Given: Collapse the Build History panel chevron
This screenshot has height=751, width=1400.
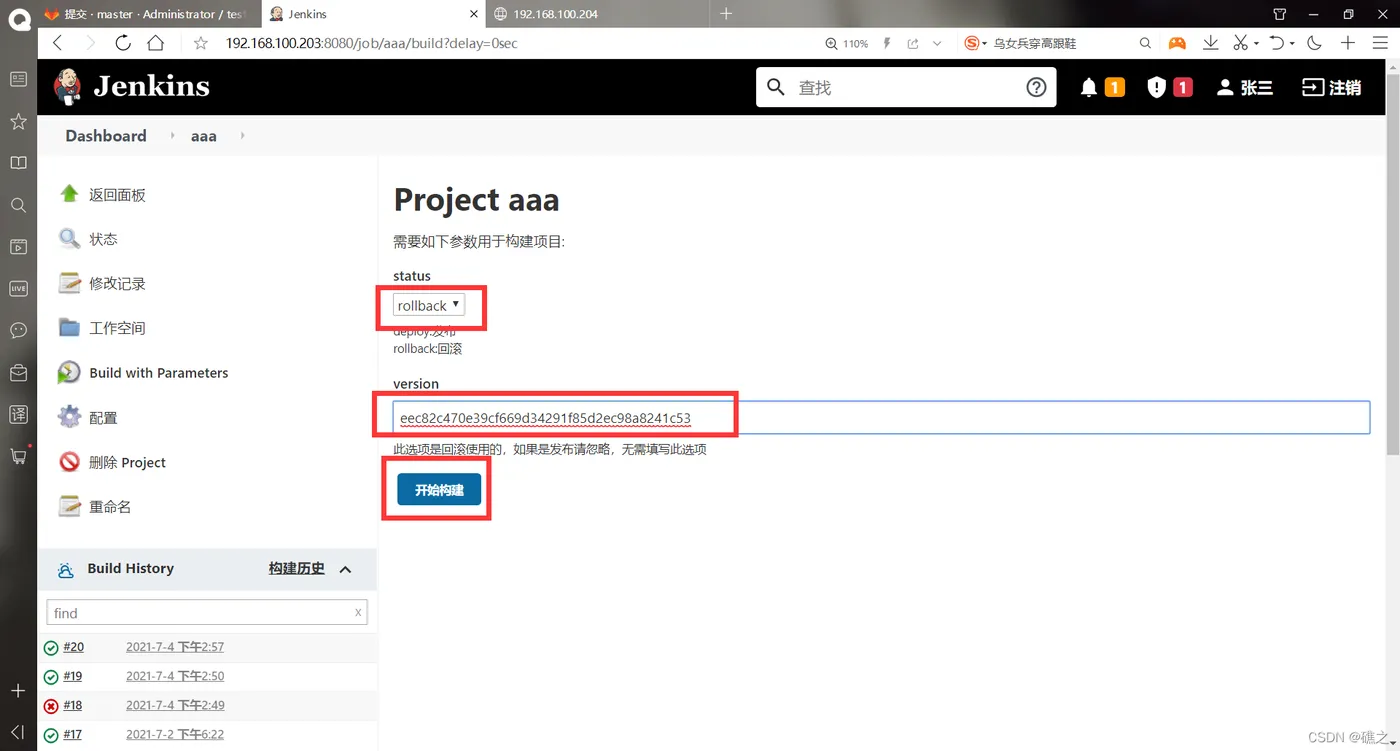Looking at the screenshot, I should point(345,569).
